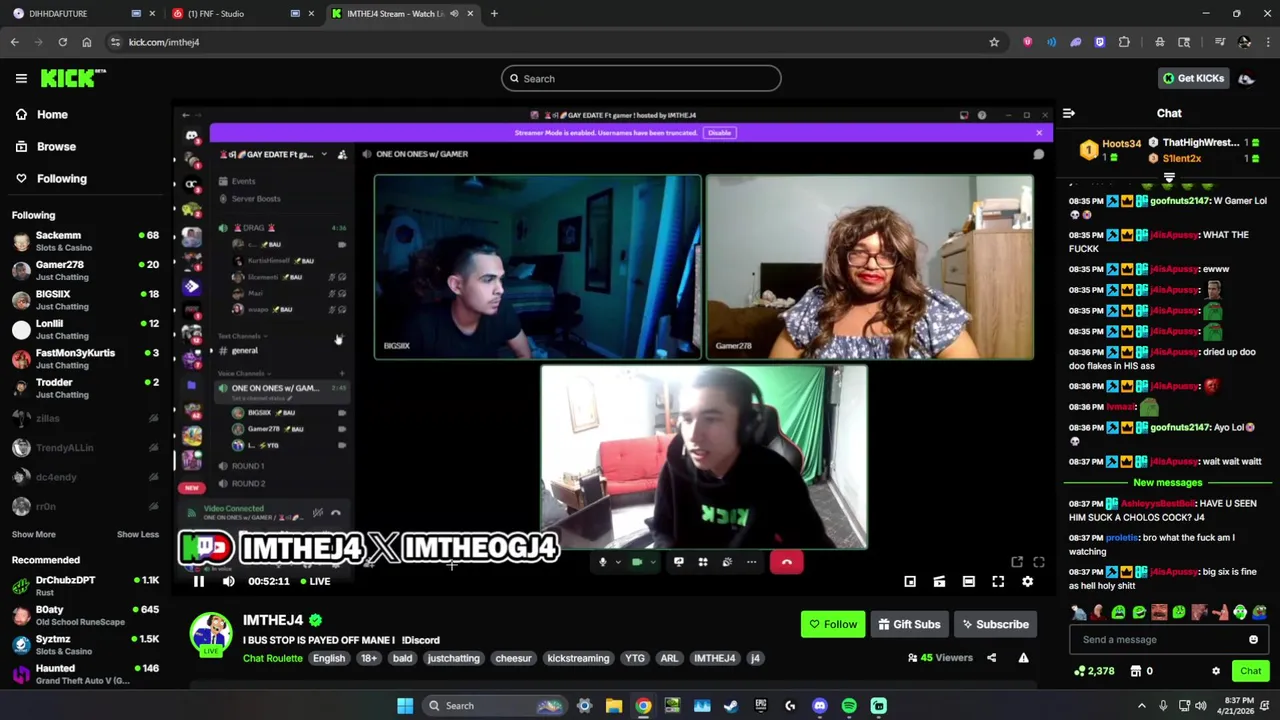
Task: Open DrChubzDPT recommended channel
Action: click(x=85, y=586)
